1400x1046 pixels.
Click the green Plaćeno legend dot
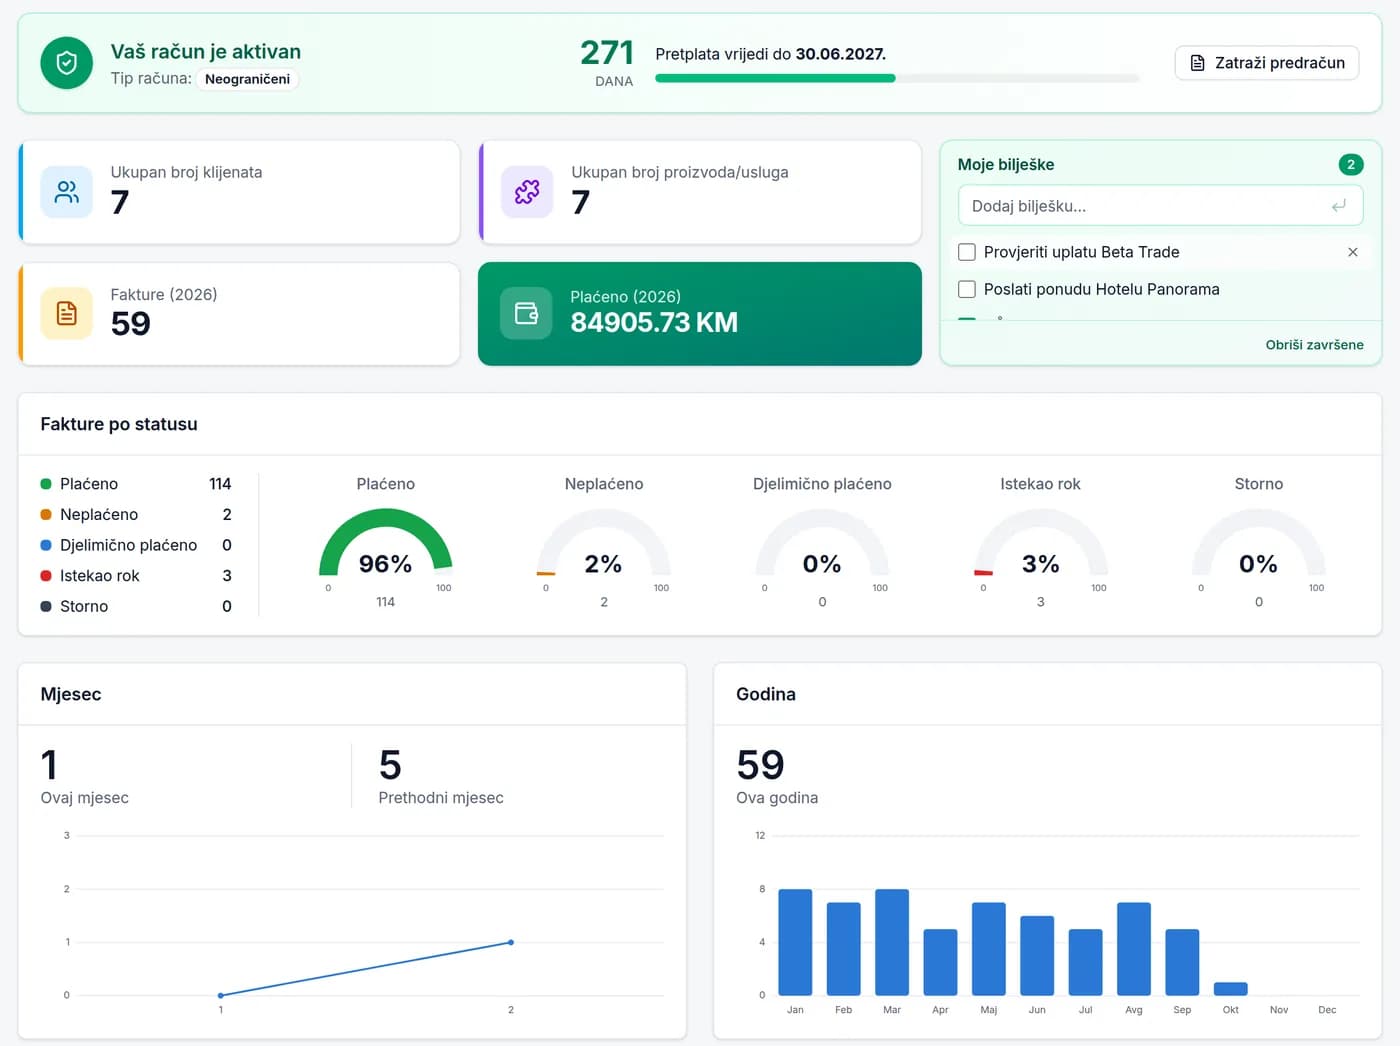pos(46,484)
